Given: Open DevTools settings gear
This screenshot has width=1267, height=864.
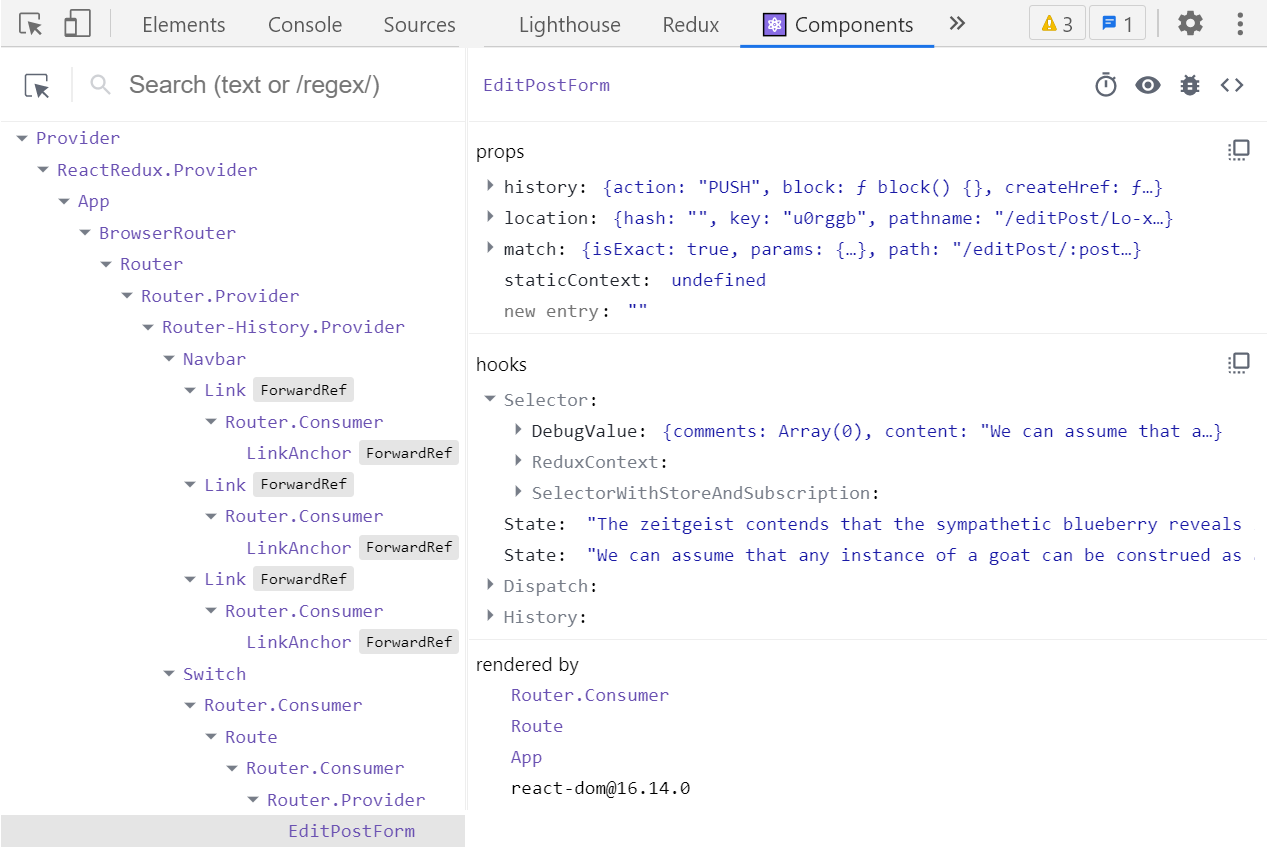Looking at the screenshot, I should click(x=1190, y=24).
